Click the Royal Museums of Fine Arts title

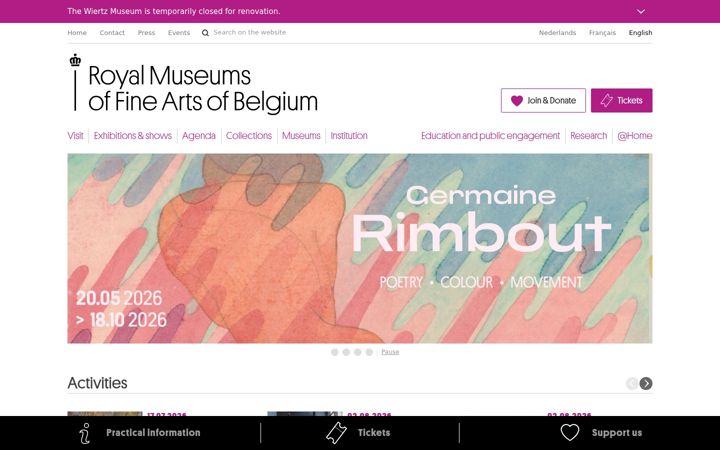203,89
